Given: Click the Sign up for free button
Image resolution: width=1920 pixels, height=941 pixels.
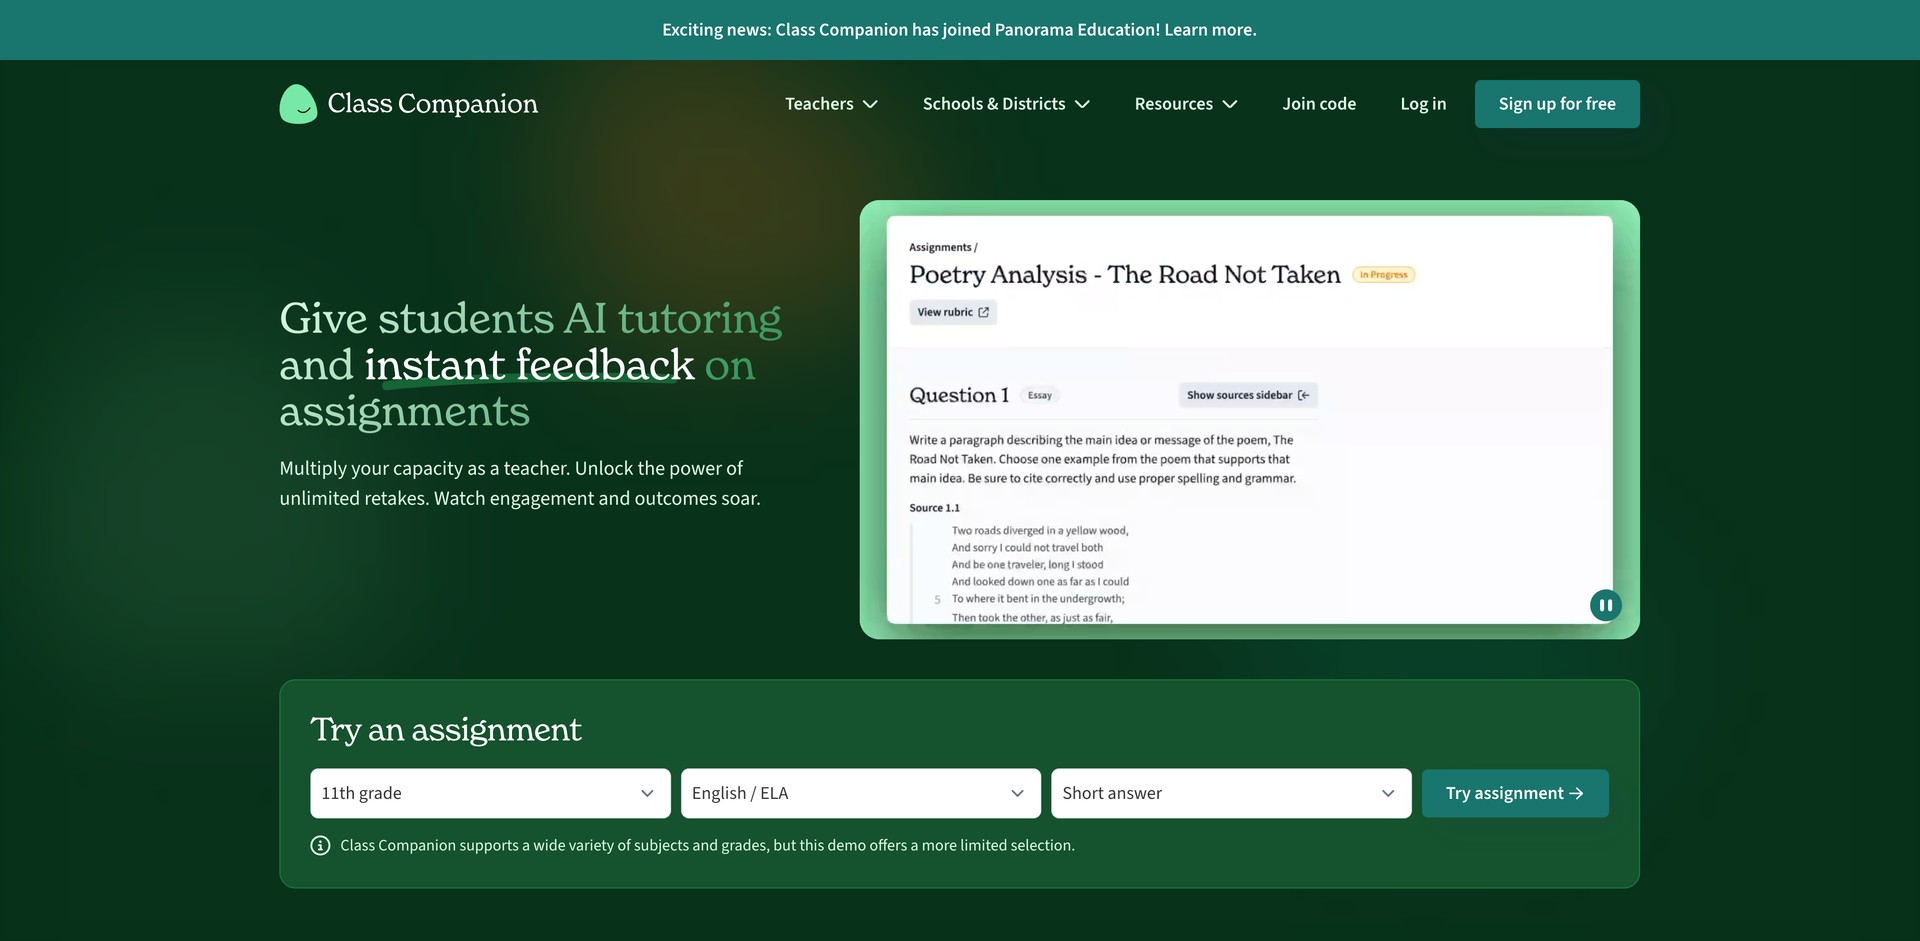Looking at the screenshot, I should point(1557,104).
